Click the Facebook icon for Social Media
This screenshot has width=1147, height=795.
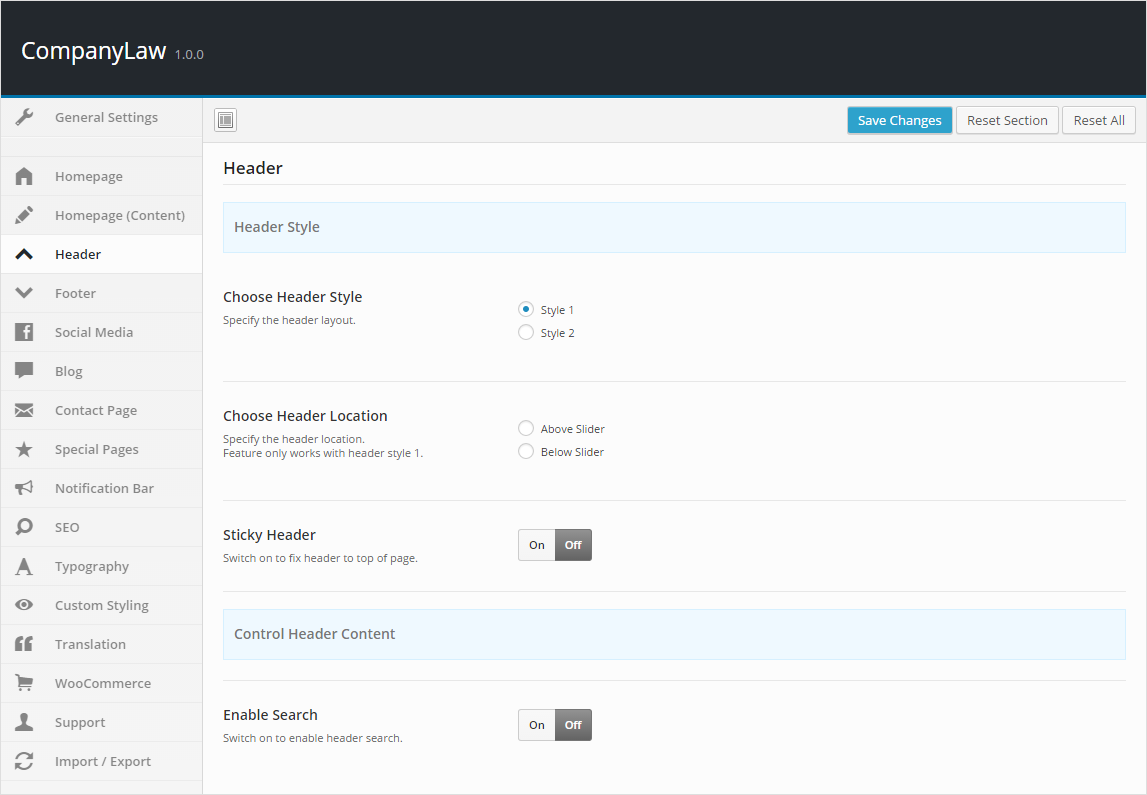point(25,332)
